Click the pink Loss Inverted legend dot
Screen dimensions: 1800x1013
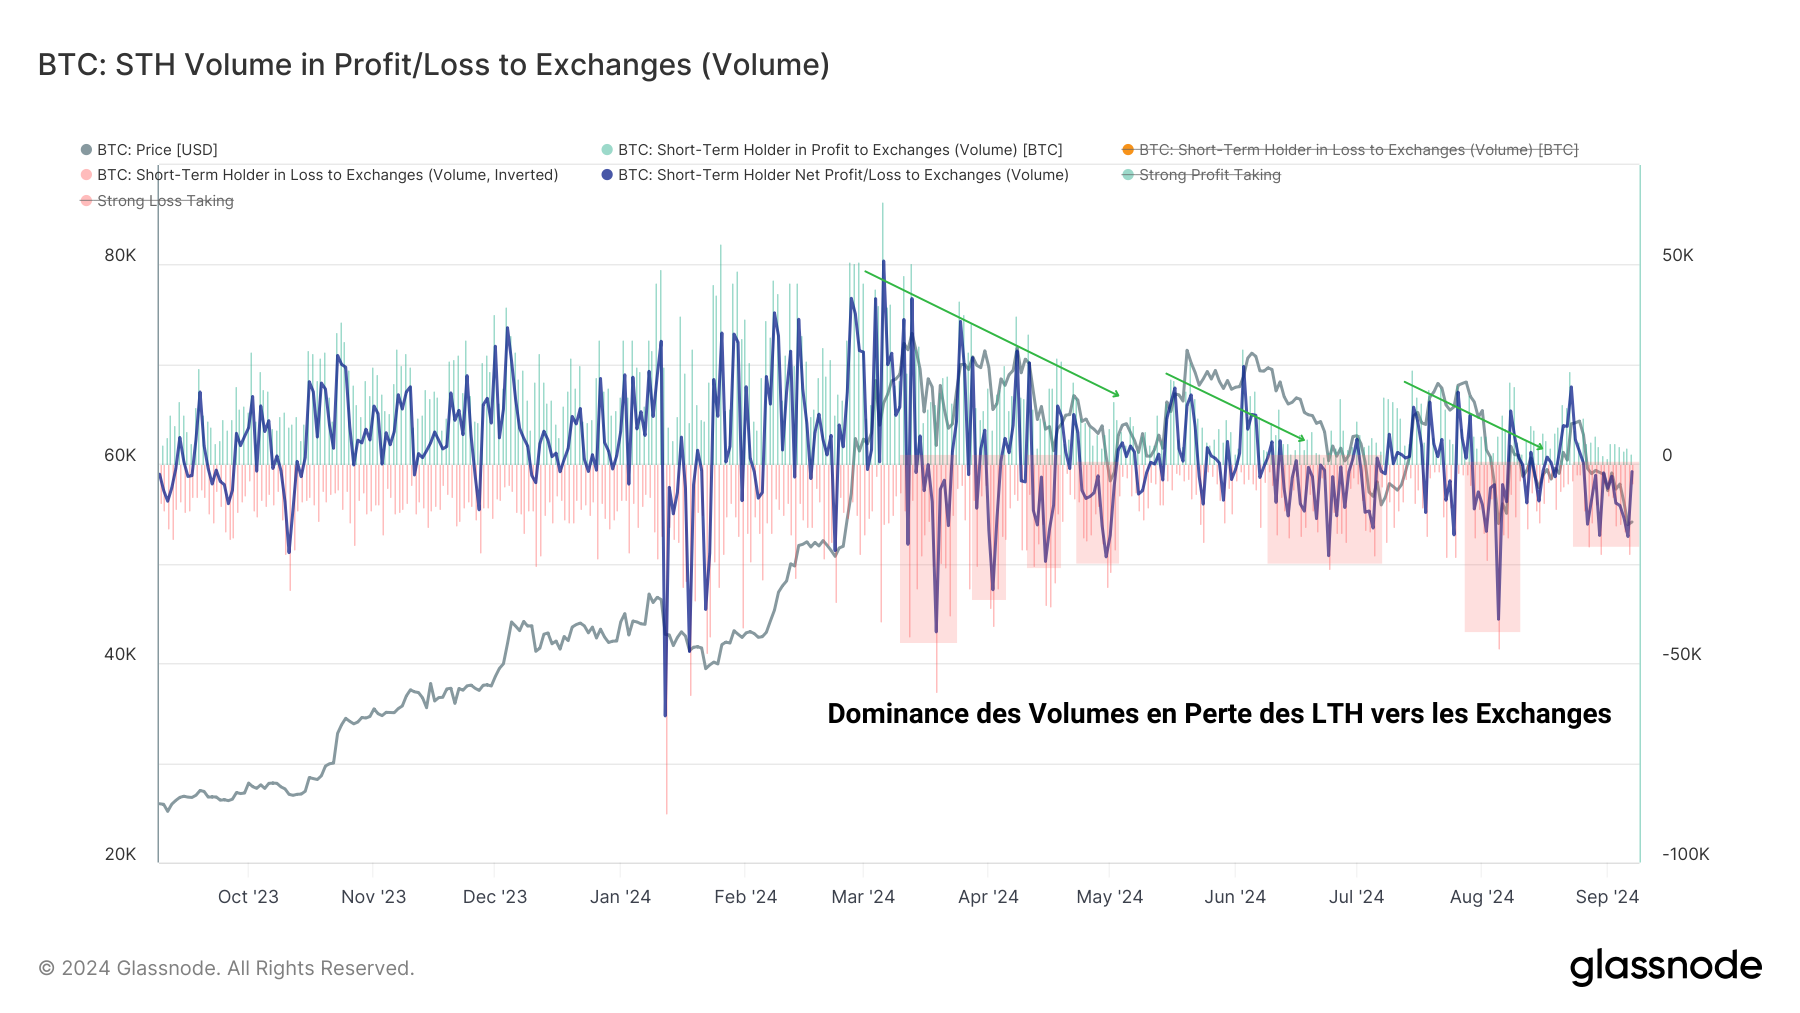87,175
